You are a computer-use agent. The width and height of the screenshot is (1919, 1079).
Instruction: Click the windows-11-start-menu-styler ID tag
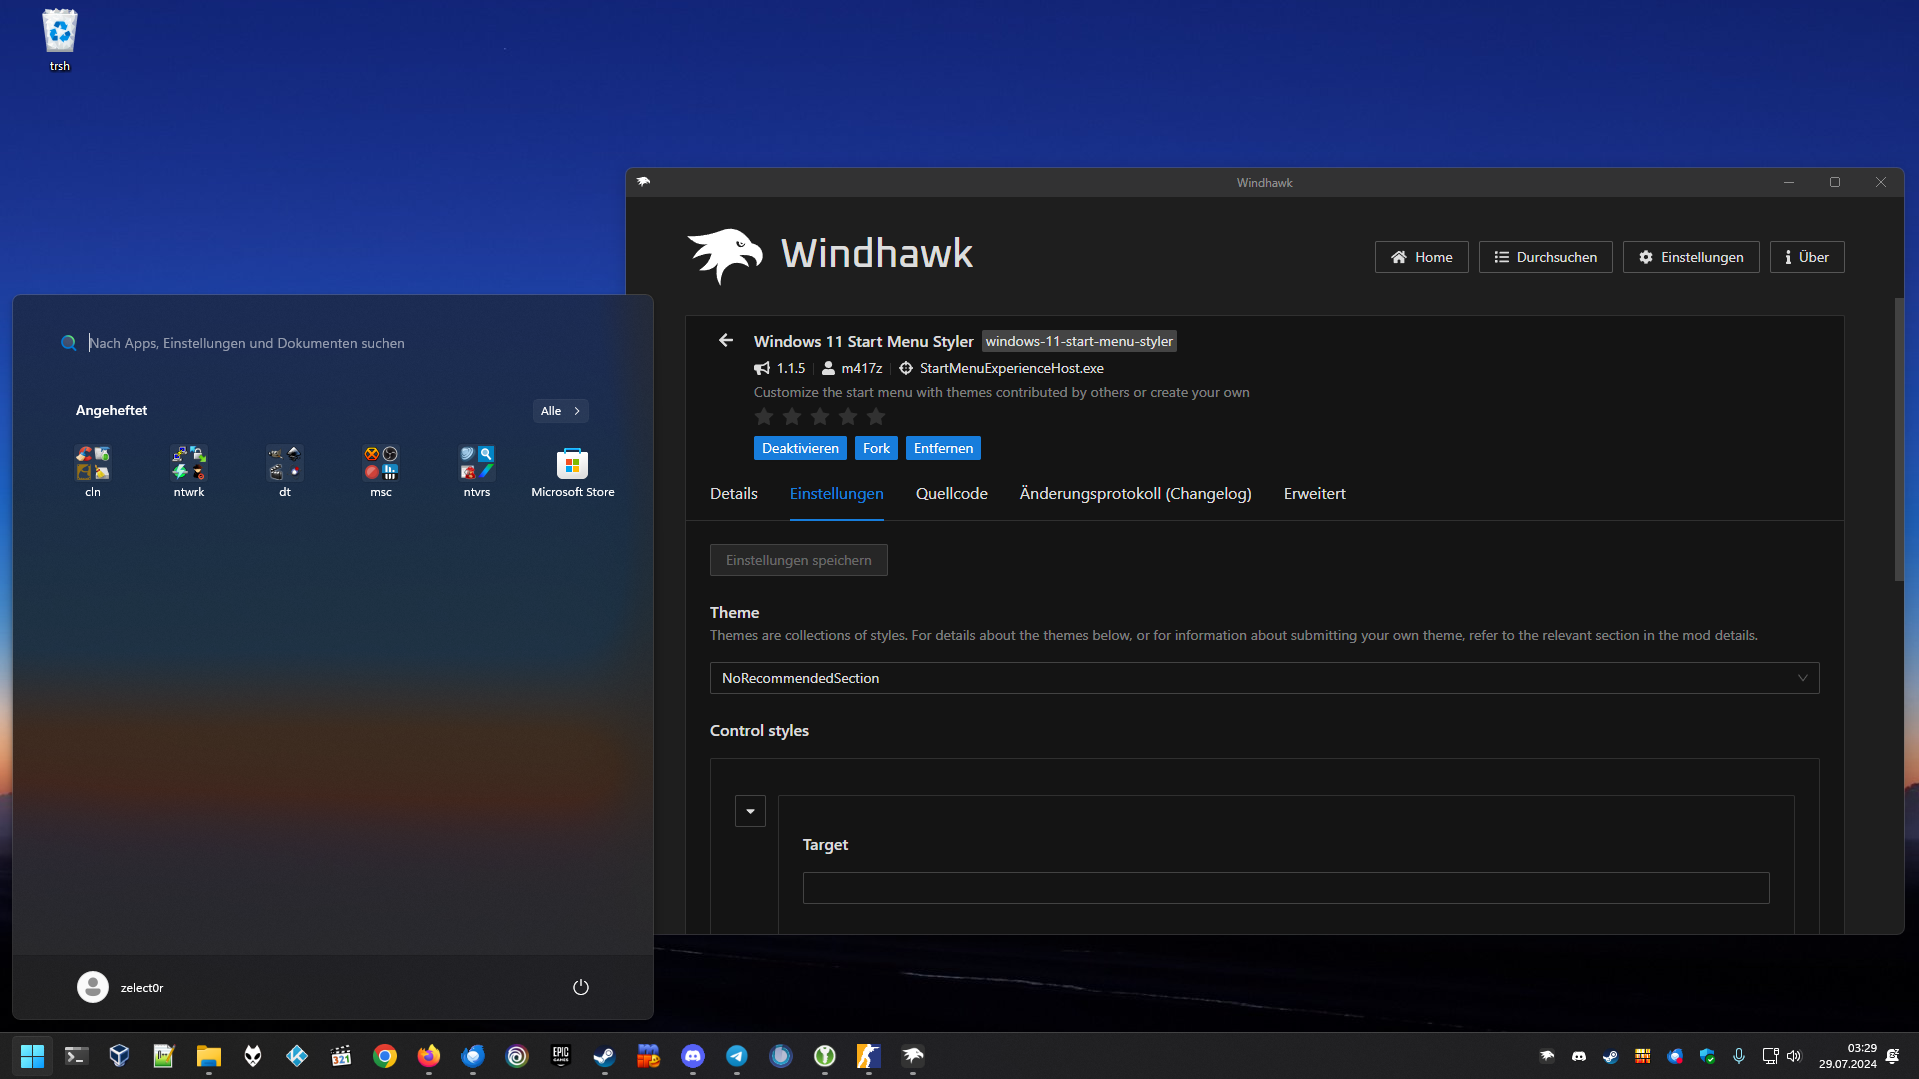(x=1079, y=341)
